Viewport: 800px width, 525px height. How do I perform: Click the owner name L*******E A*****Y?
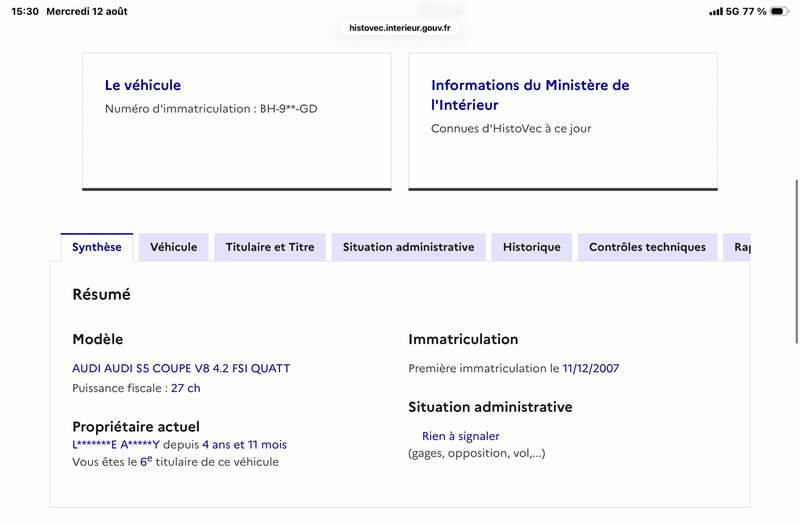[x=116, y=445]
